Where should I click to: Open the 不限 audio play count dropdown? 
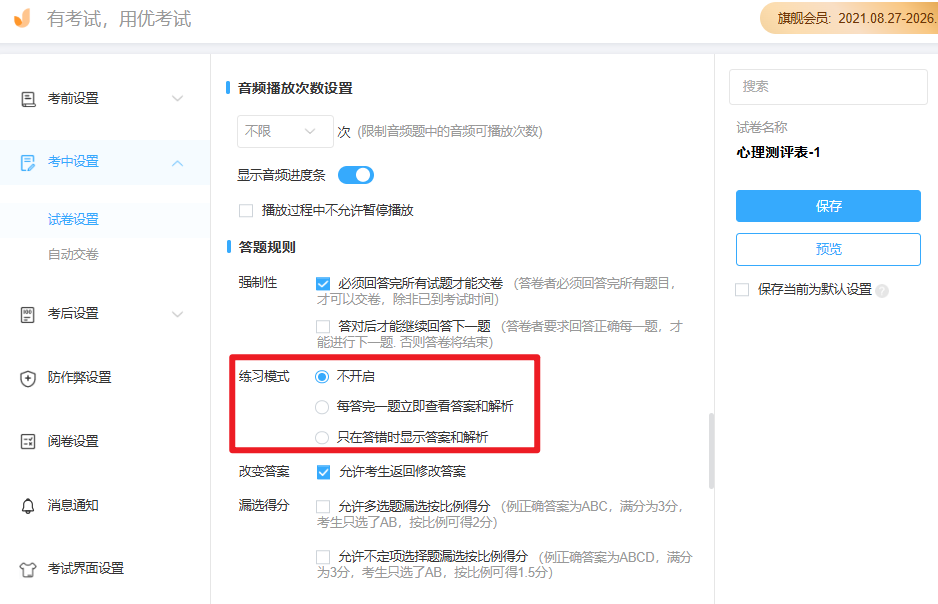pyautogui.click(x=284, y=131)
